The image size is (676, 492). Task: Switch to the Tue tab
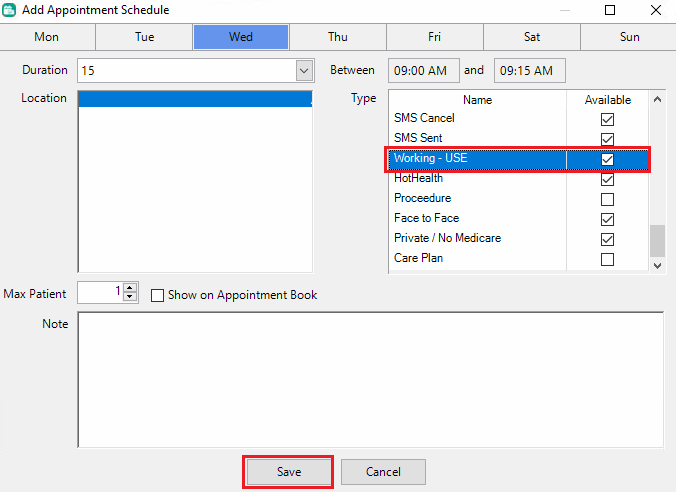tap(144, 37)
